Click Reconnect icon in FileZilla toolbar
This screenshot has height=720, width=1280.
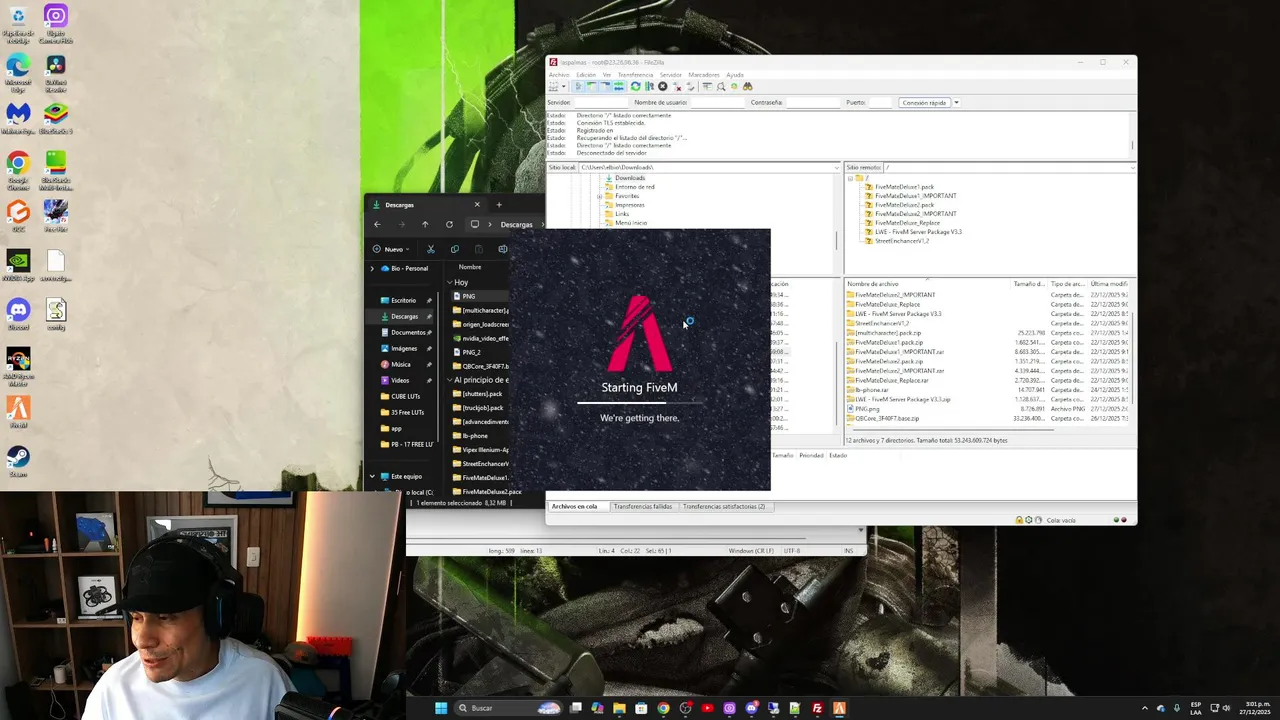click(690, 86)
